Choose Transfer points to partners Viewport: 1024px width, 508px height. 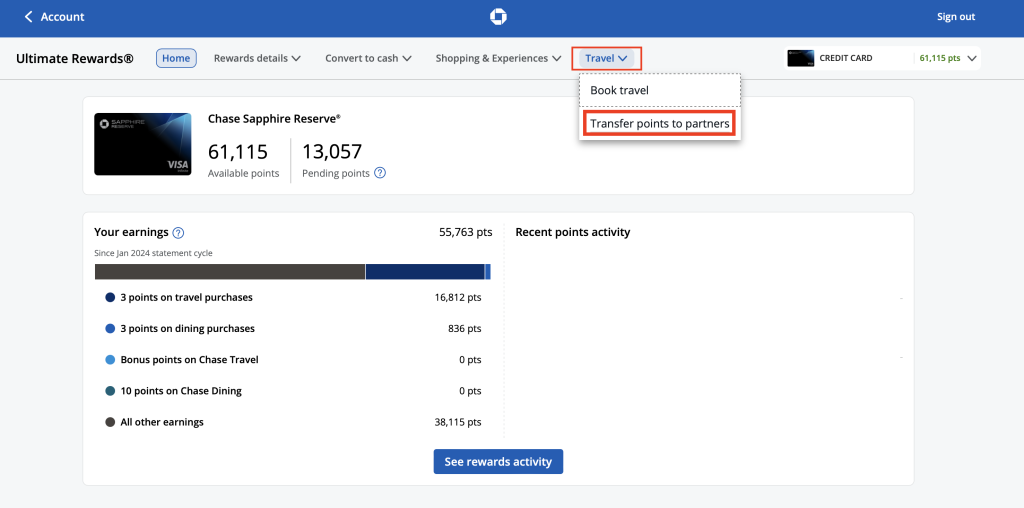coord(660,123)
